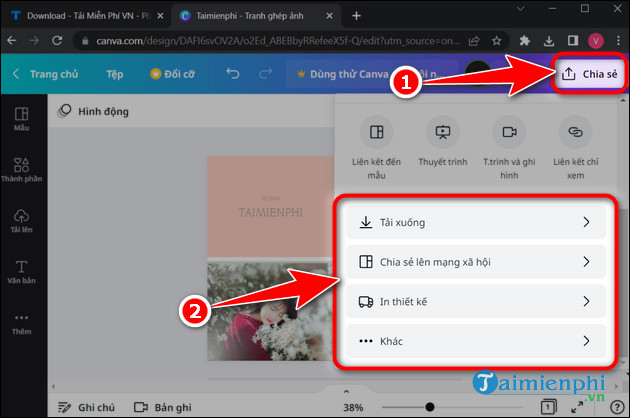
Task: Open Chia sẻ lên mạng xã hội
Action: click(x=476, y=262)
